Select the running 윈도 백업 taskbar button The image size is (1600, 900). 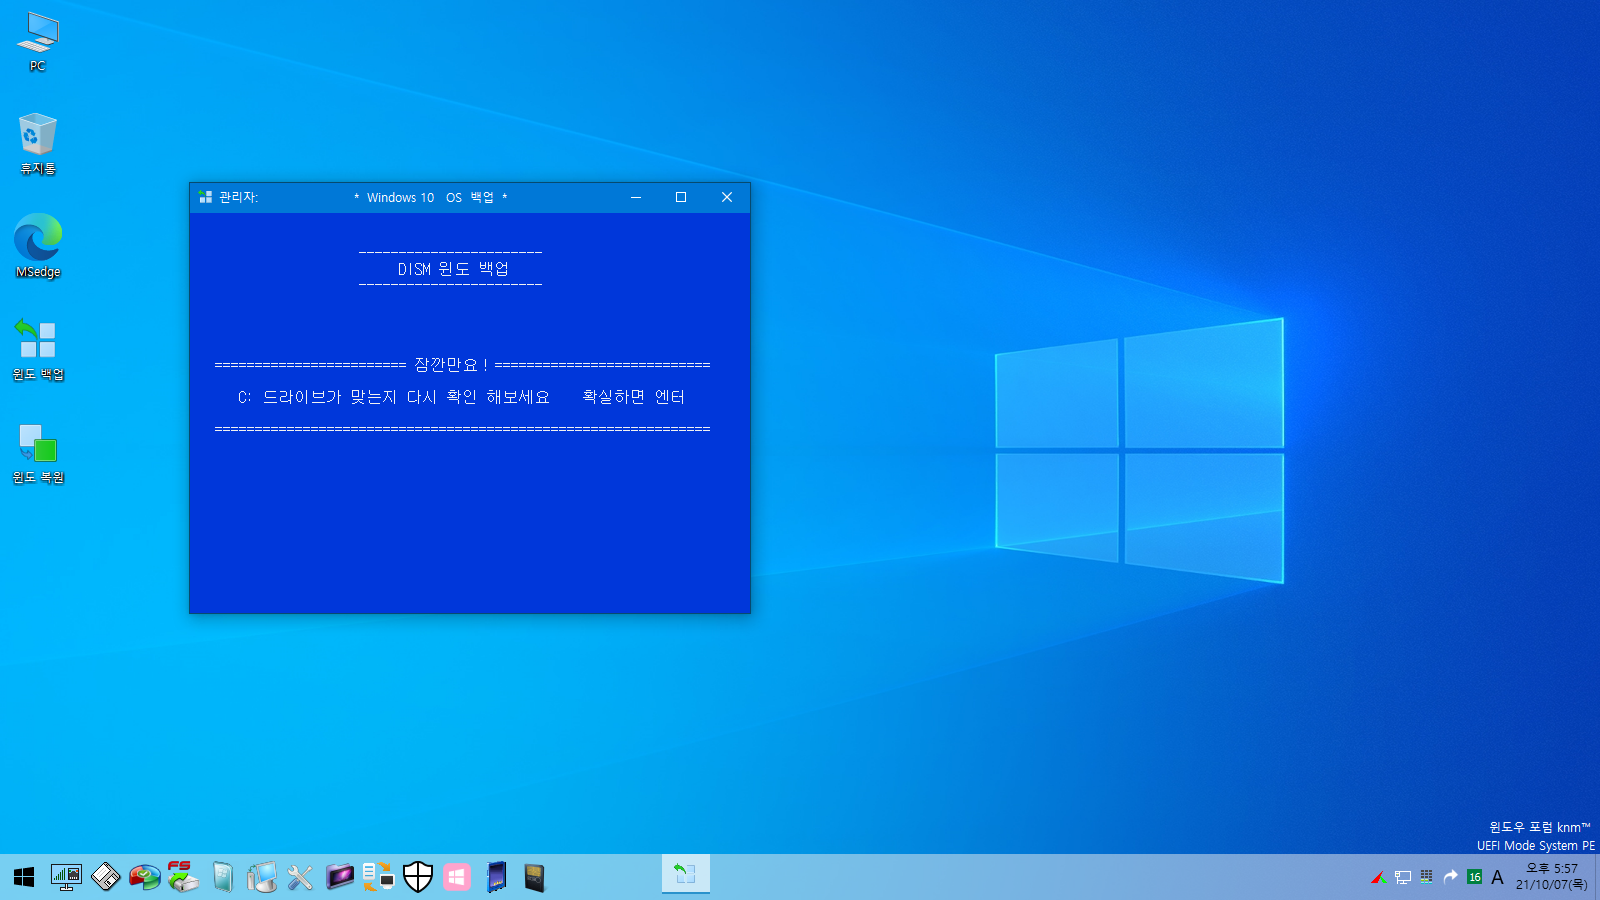pos(685,874)
